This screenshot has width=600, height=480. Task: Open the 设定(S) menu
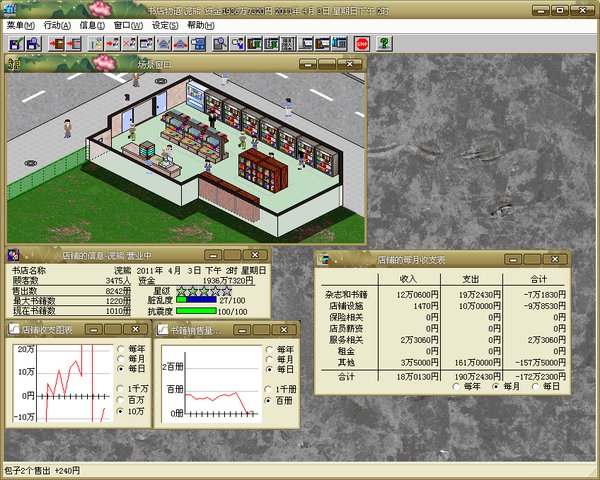165,26
